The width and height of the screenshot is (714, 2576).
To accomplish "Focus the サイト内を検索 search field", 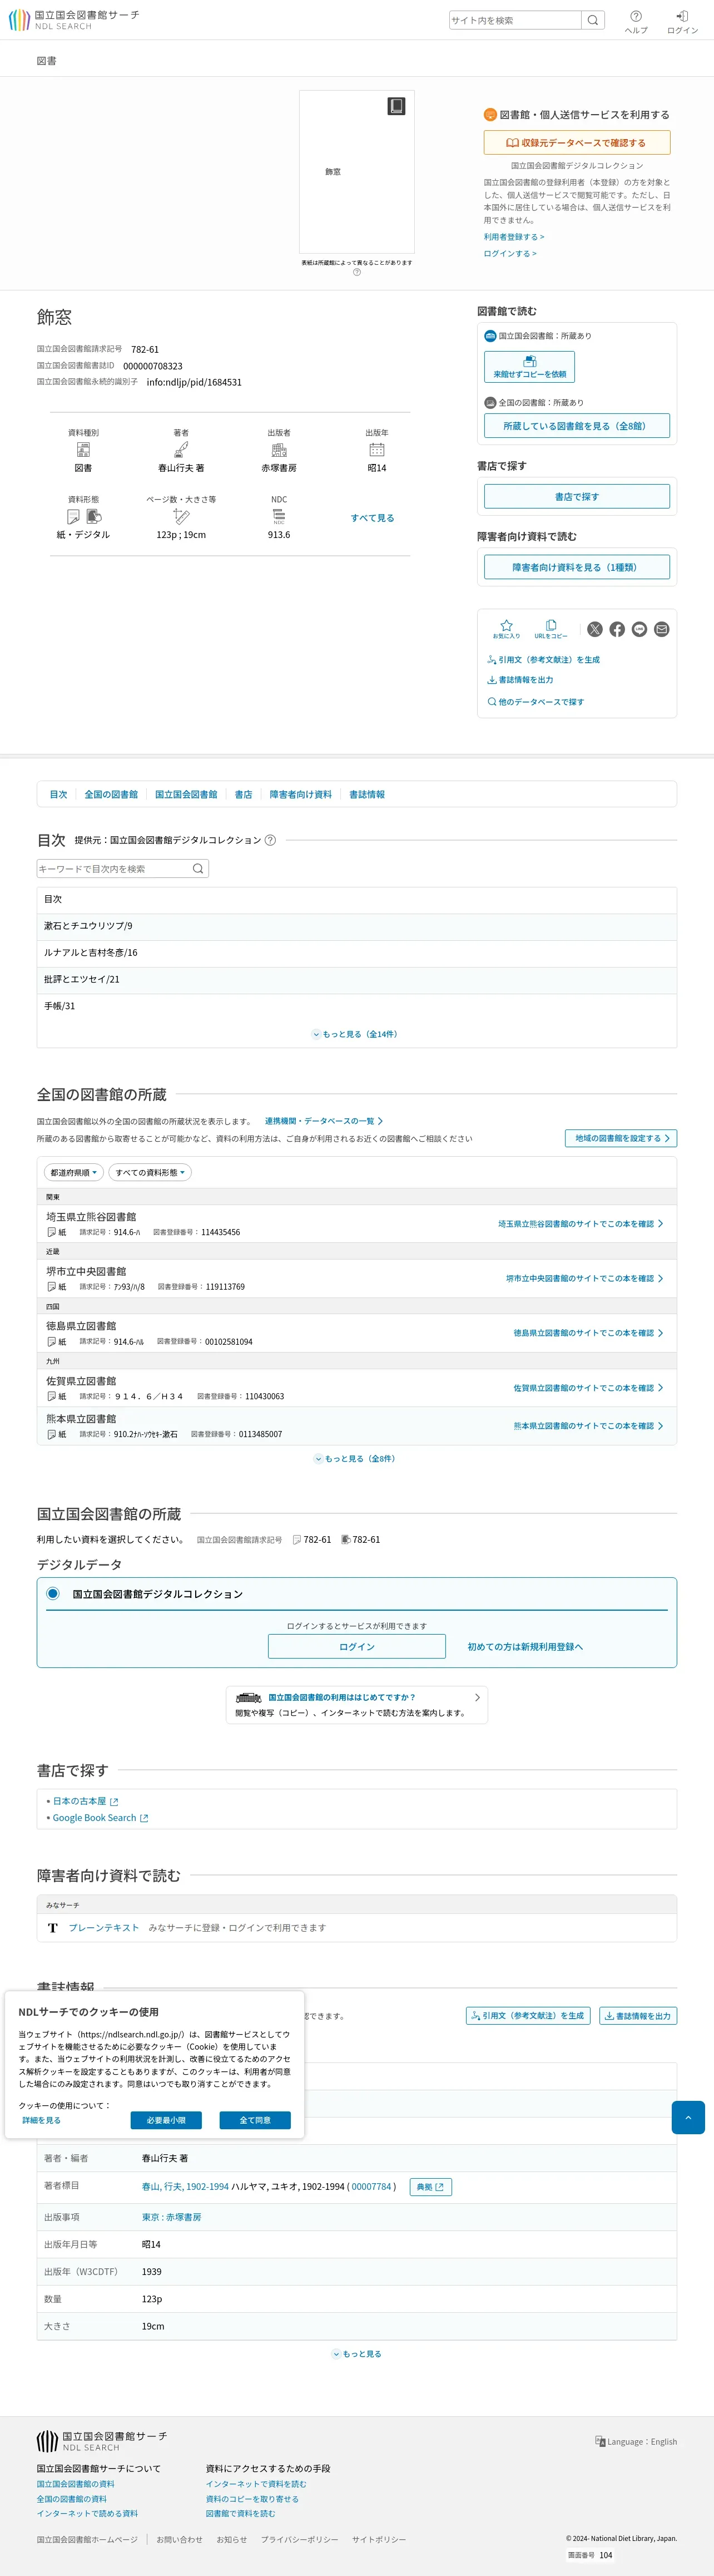I will coord(515,20).
